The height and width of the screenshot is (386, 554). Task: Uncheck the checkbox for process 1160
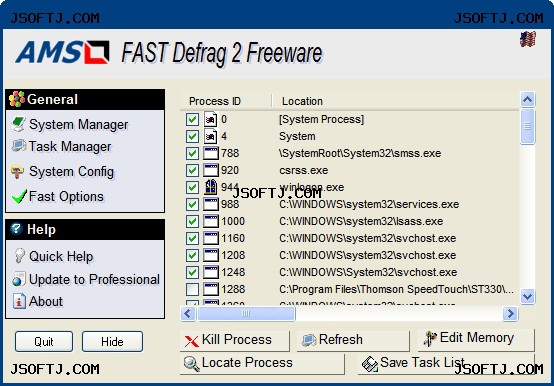click(x=192, y=238)
